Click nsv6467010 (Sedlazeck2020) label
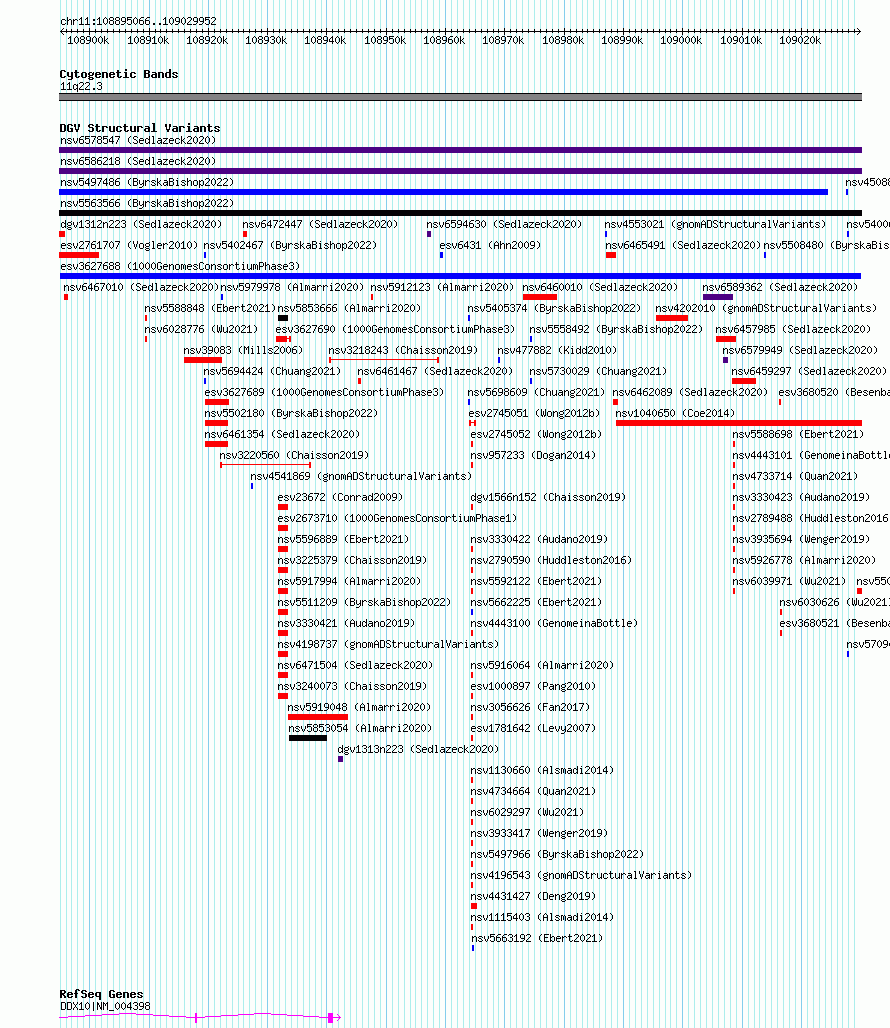The width and height of the screenshot is (890, 1028). tap(141, 287)
